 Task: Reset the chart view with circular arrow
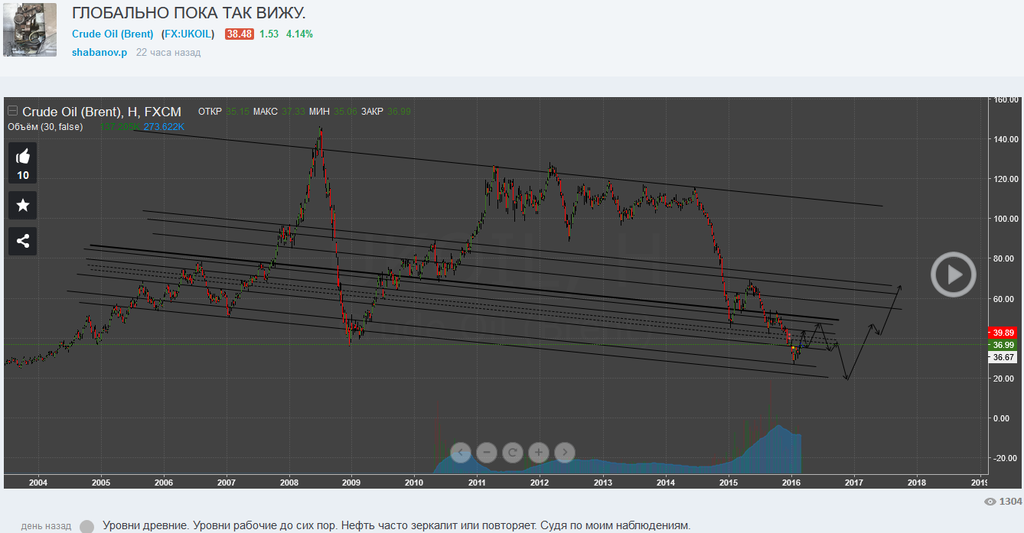pos(513,452)
